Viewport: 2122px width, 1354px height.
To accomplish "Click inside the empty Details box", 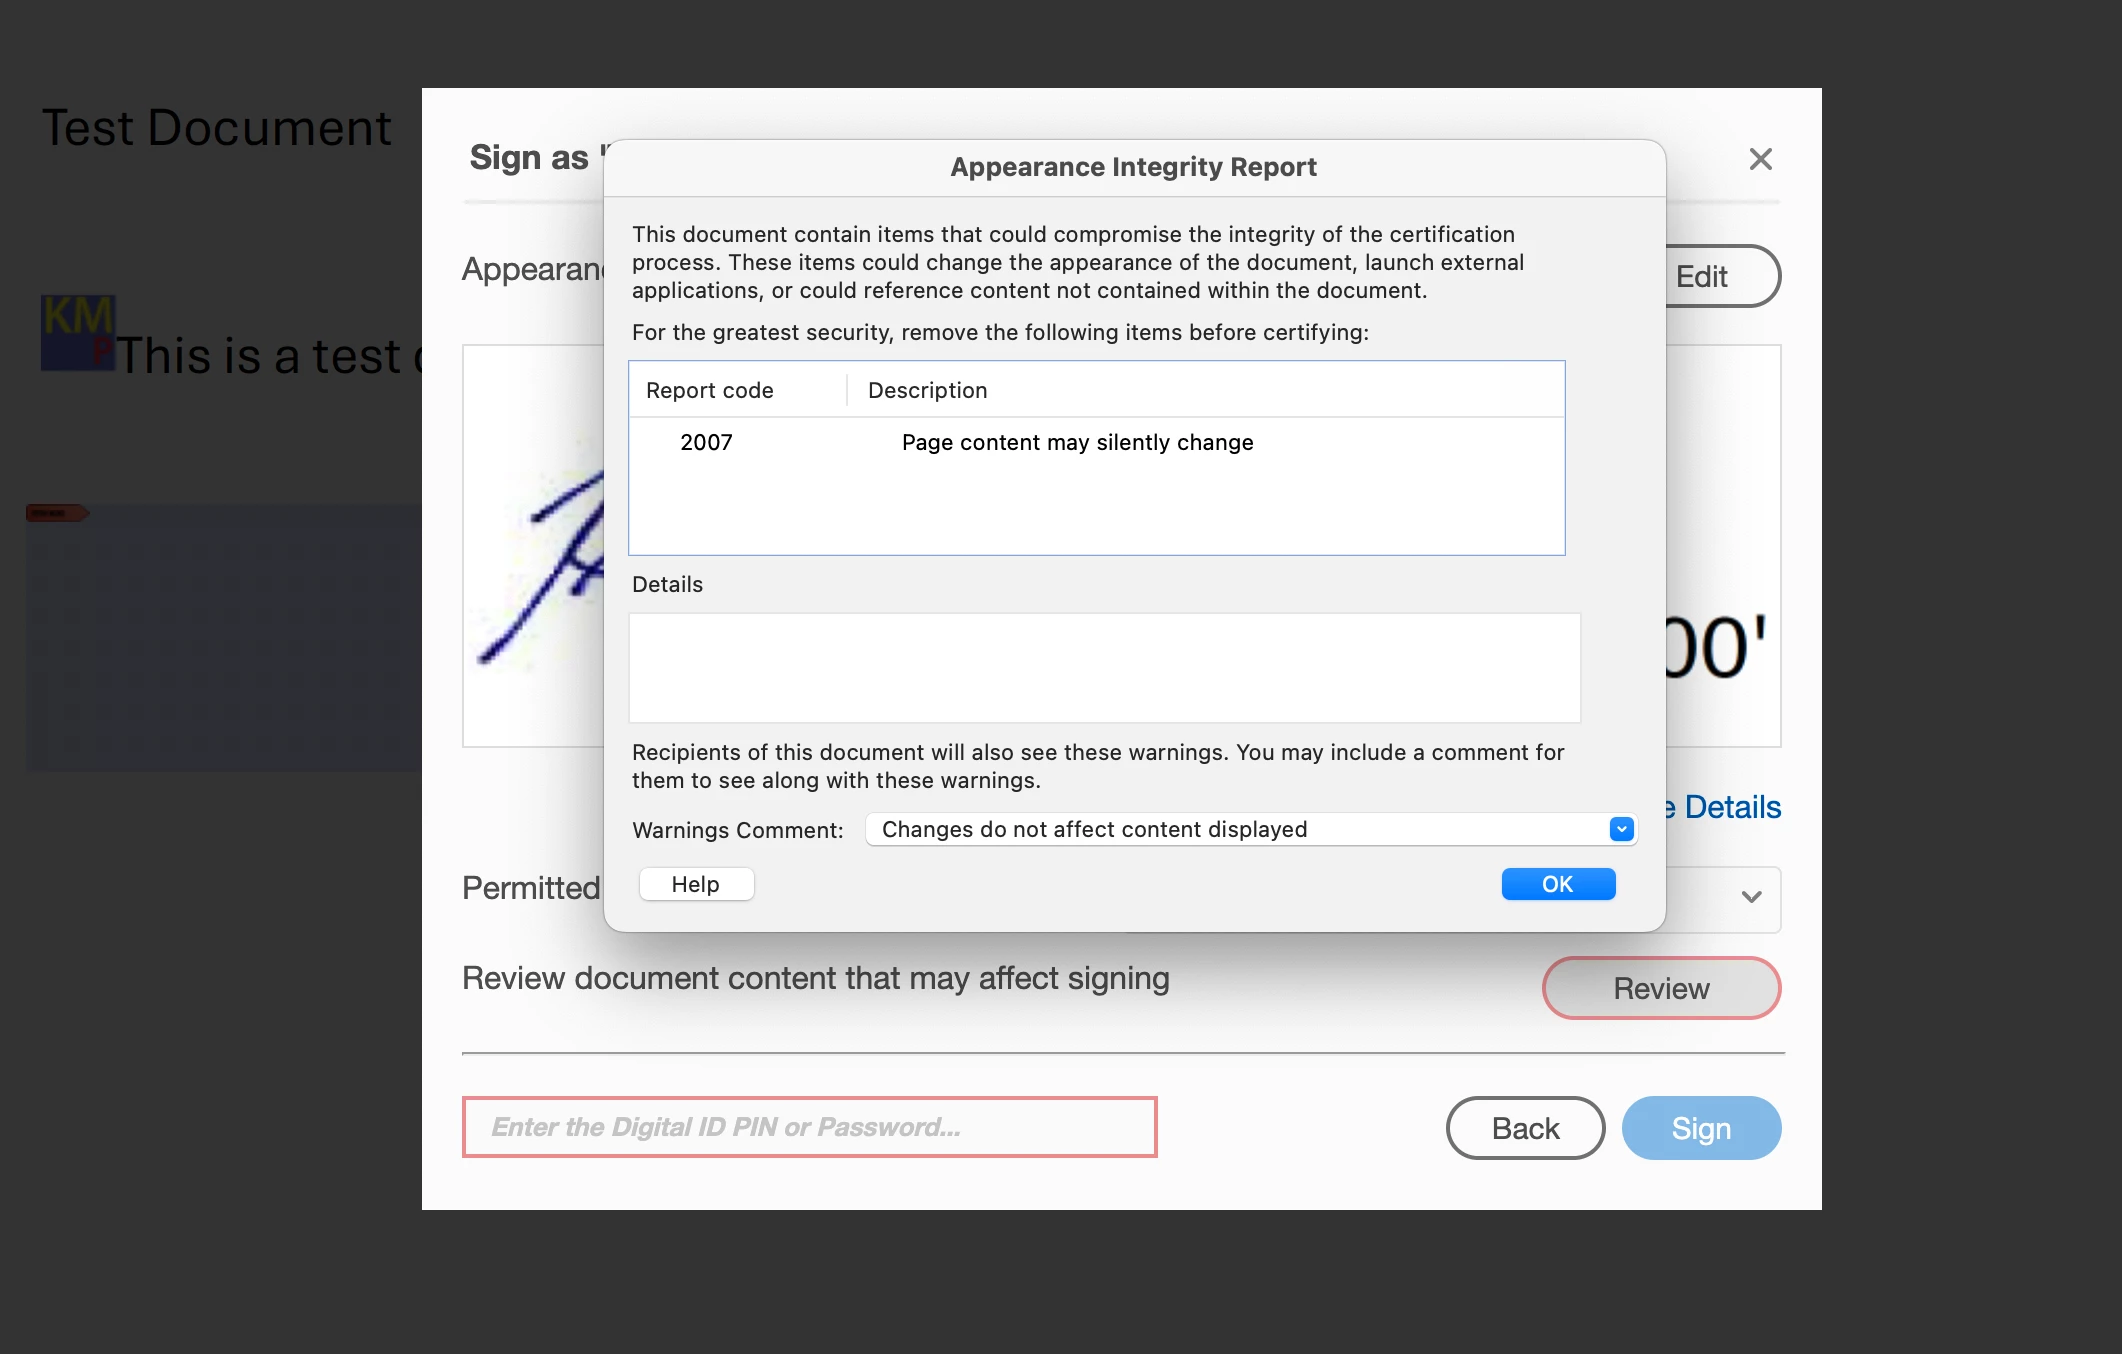I will 1104,667.
